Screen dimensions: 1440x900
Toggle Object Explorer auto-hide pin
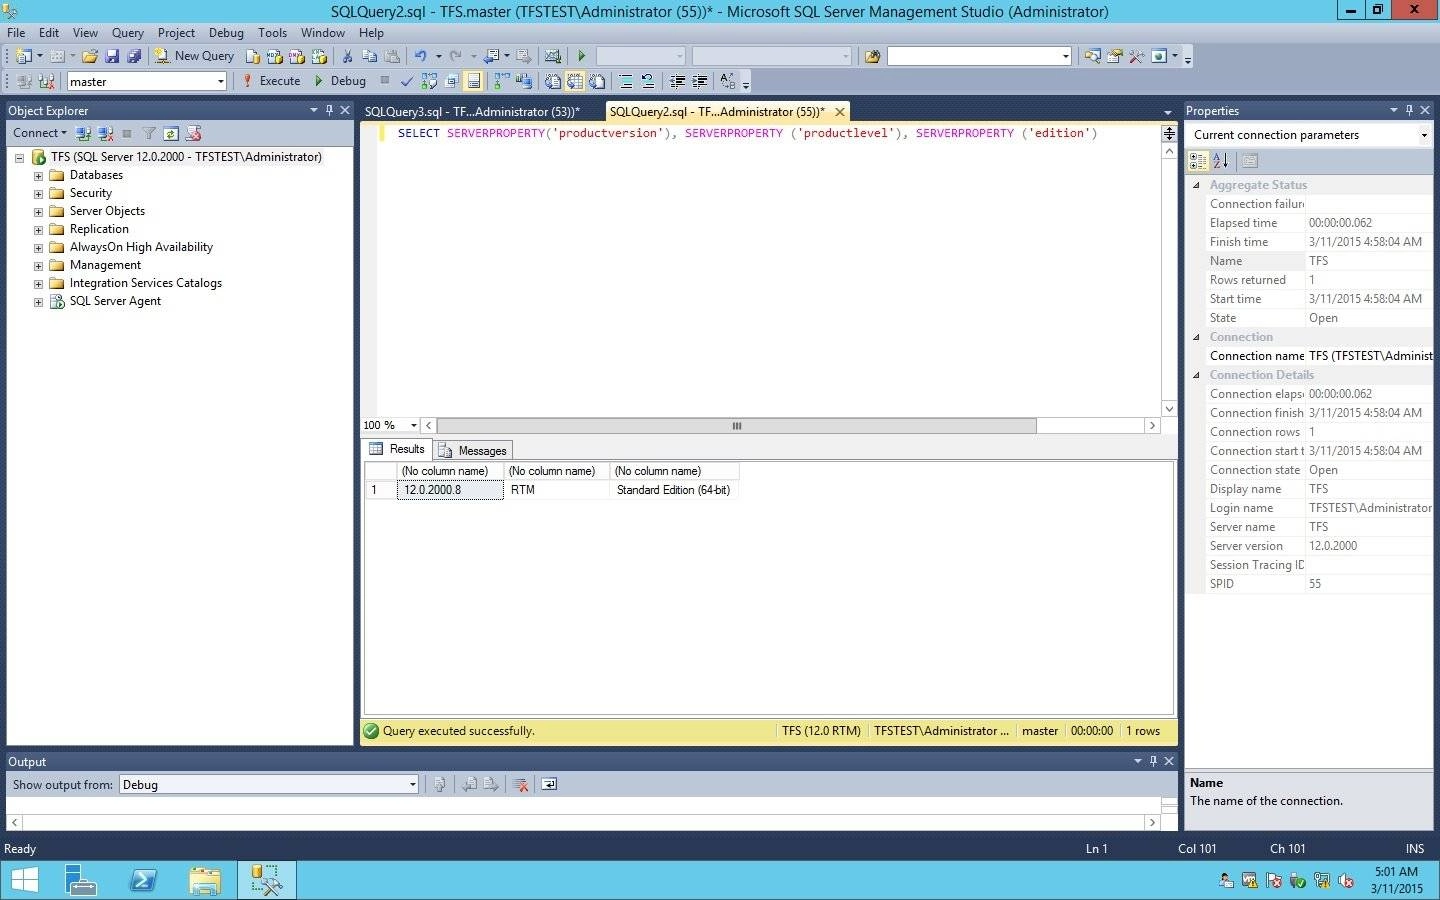tap(329, 110)
